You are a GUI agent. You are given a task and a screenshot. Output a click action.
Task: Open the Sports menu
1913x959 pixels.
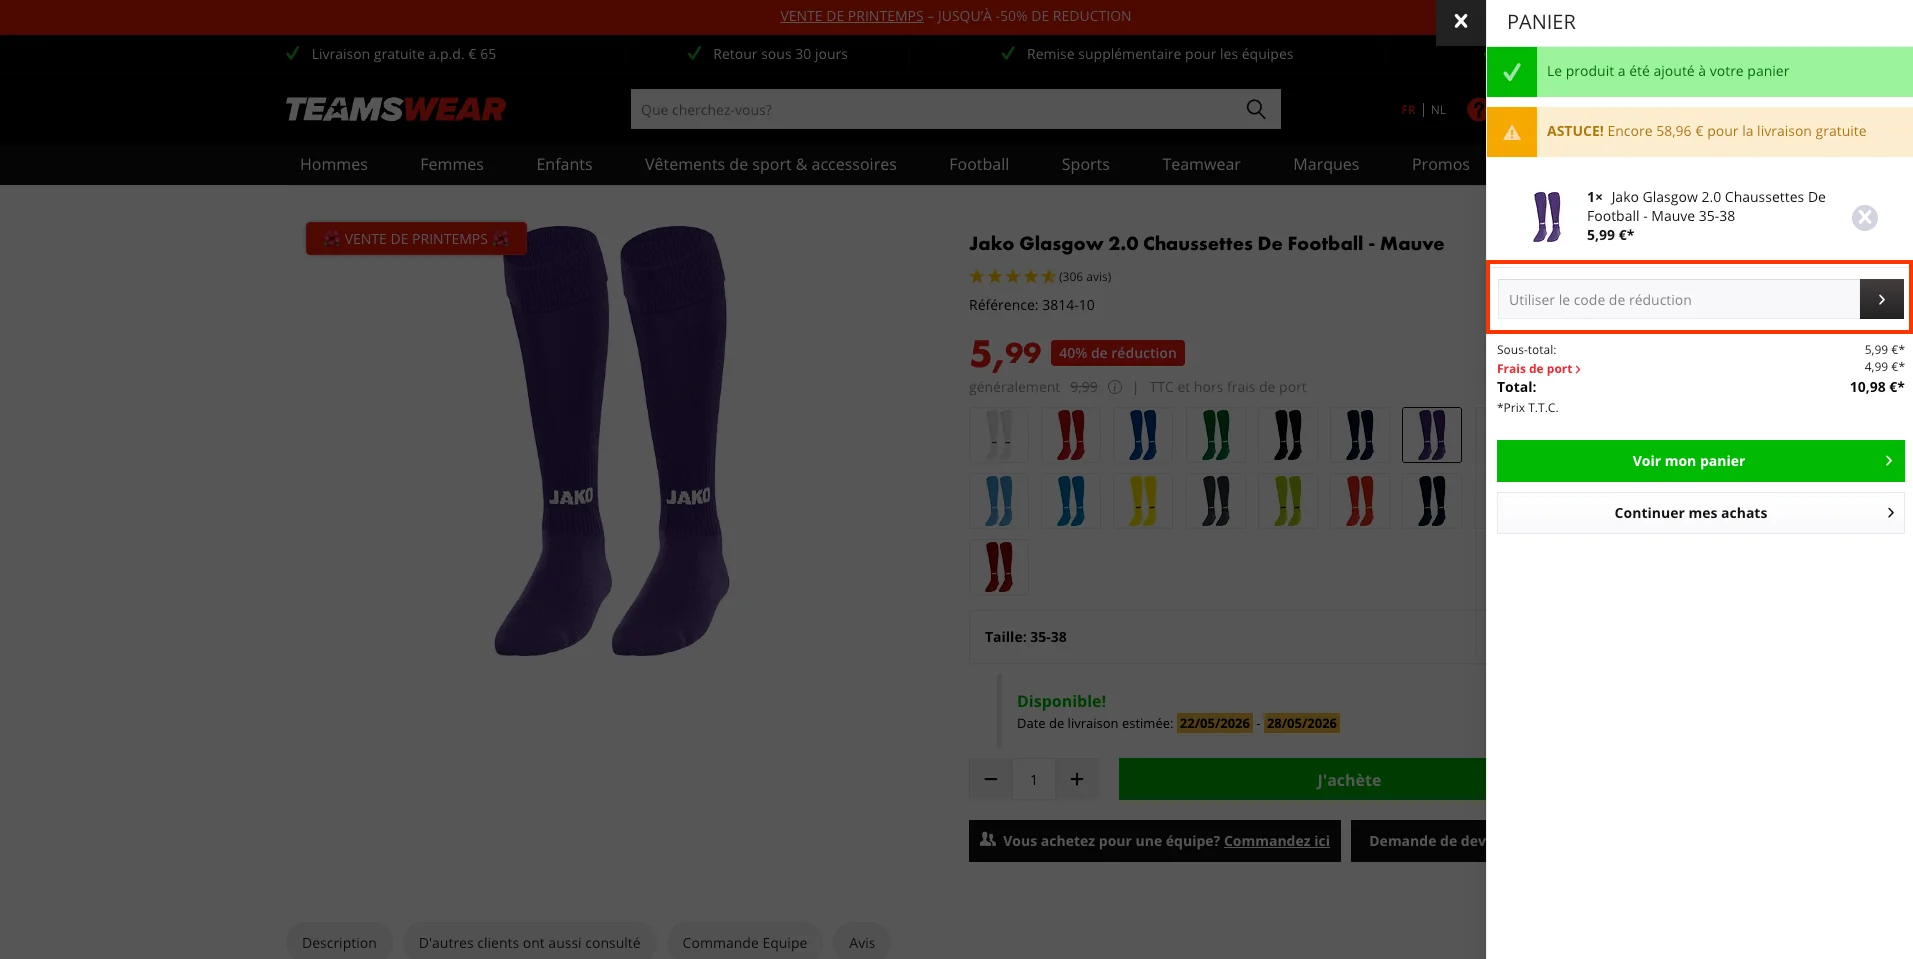1085,164
